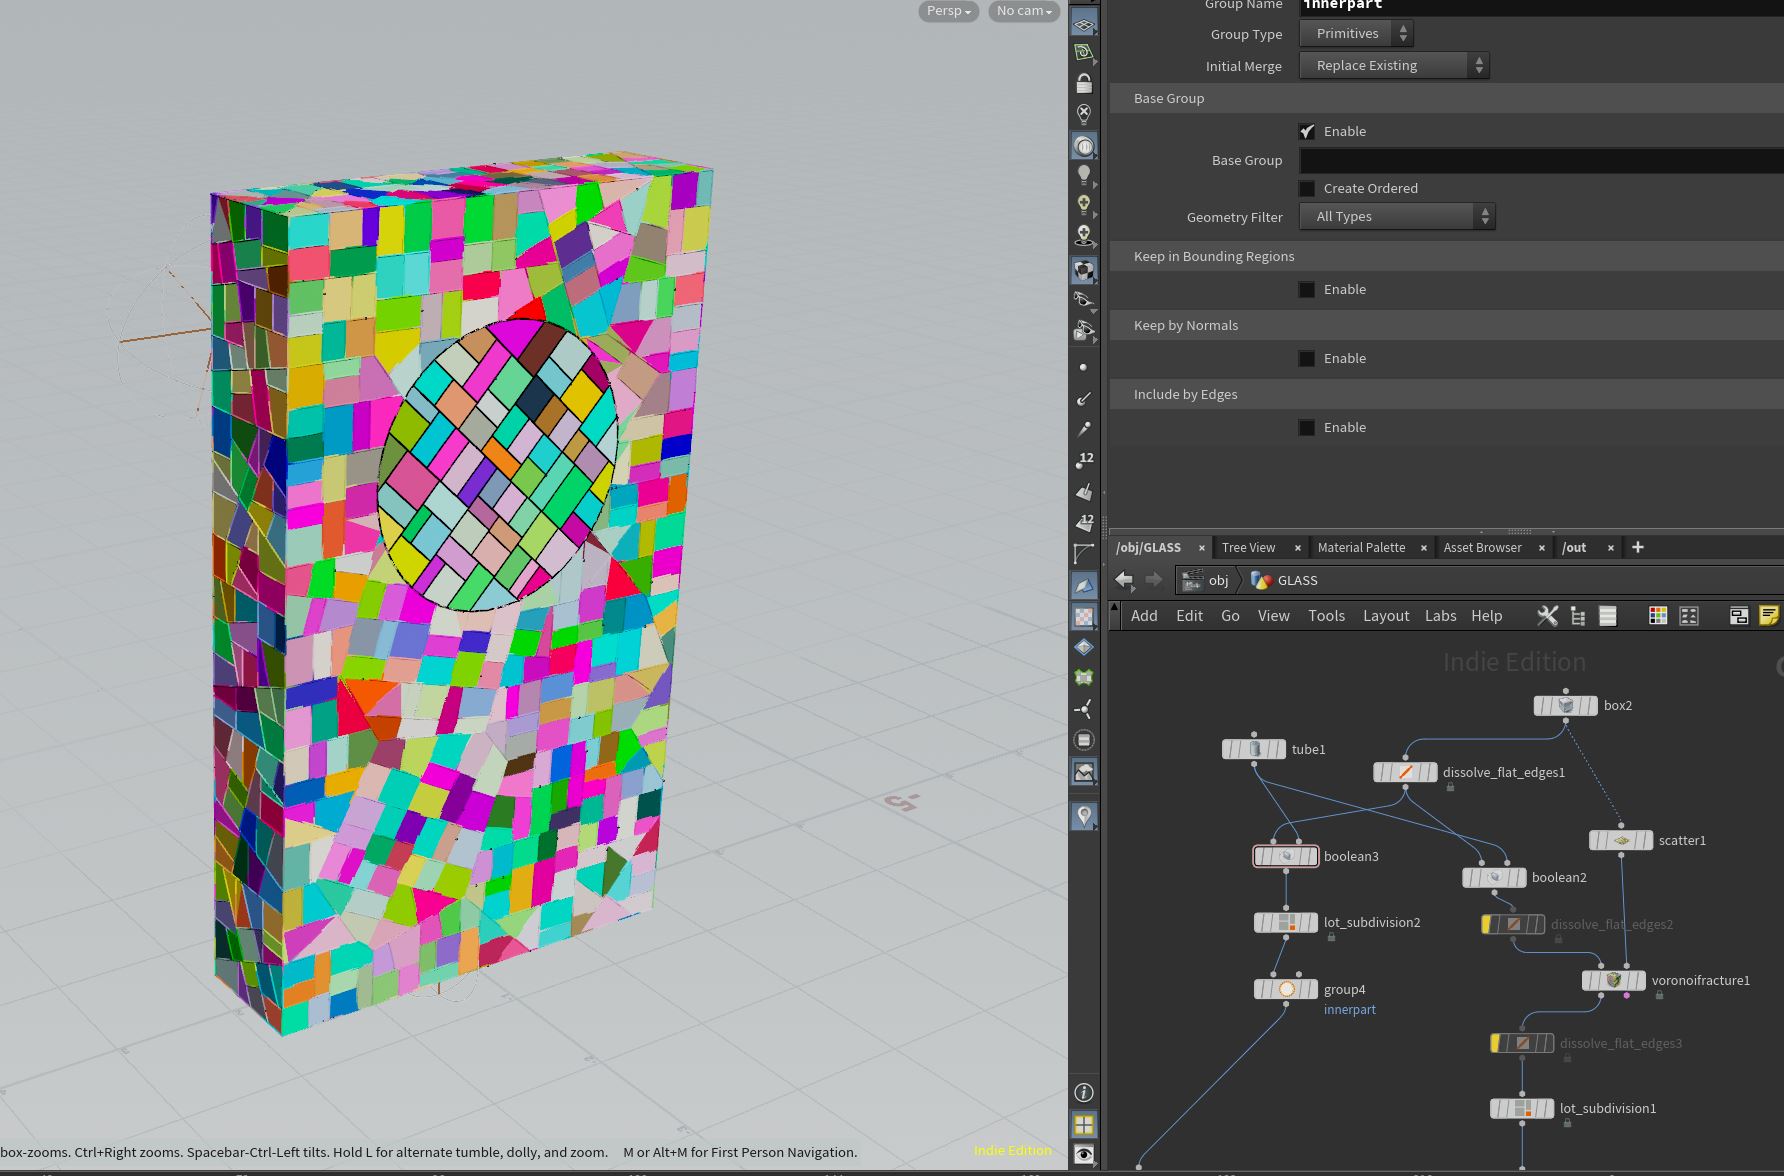Screen dimensions: 1784x1176
Task: Toggle the sticky note icon in network toolbar
Action: pos(1769,616)
